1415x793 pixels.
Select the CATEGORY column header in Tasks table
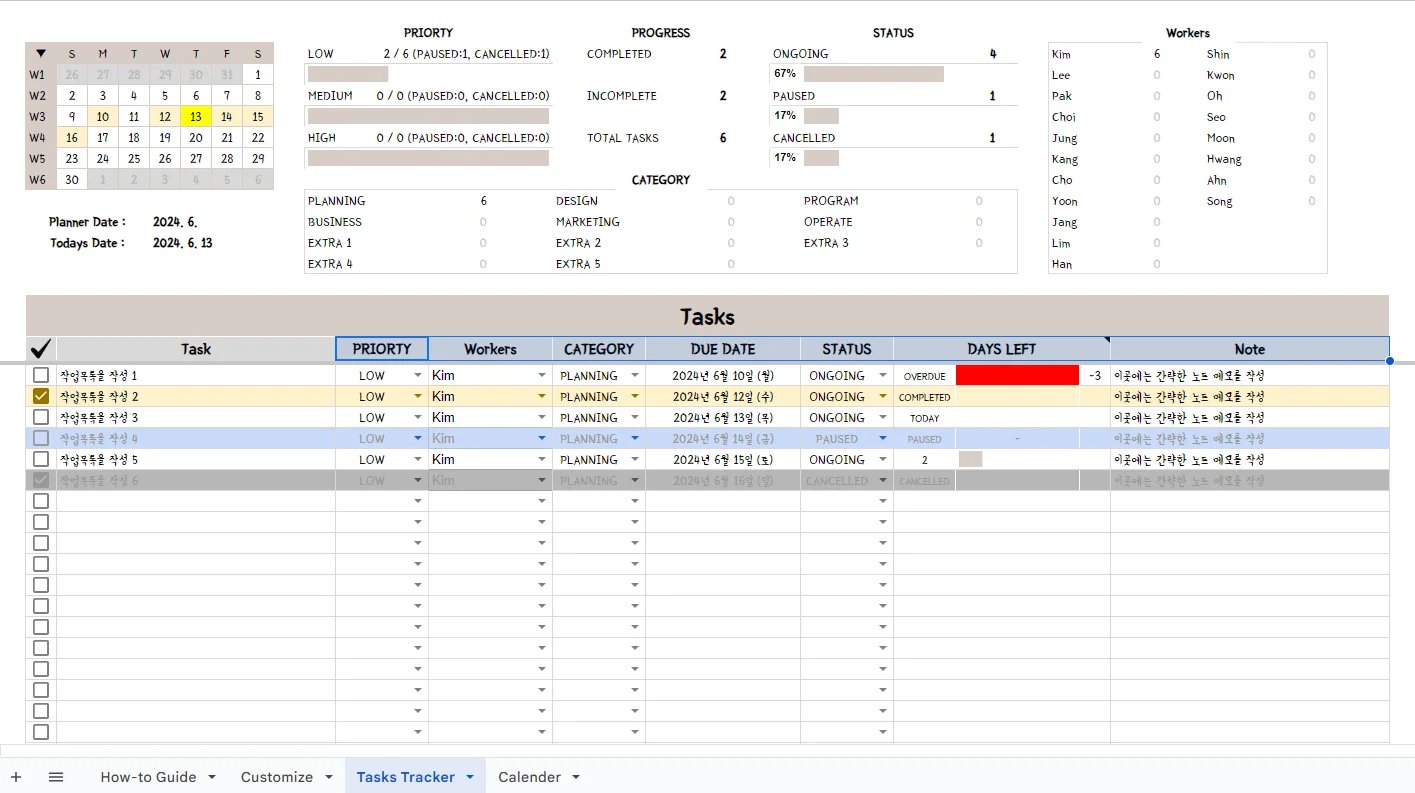point(599,349)
